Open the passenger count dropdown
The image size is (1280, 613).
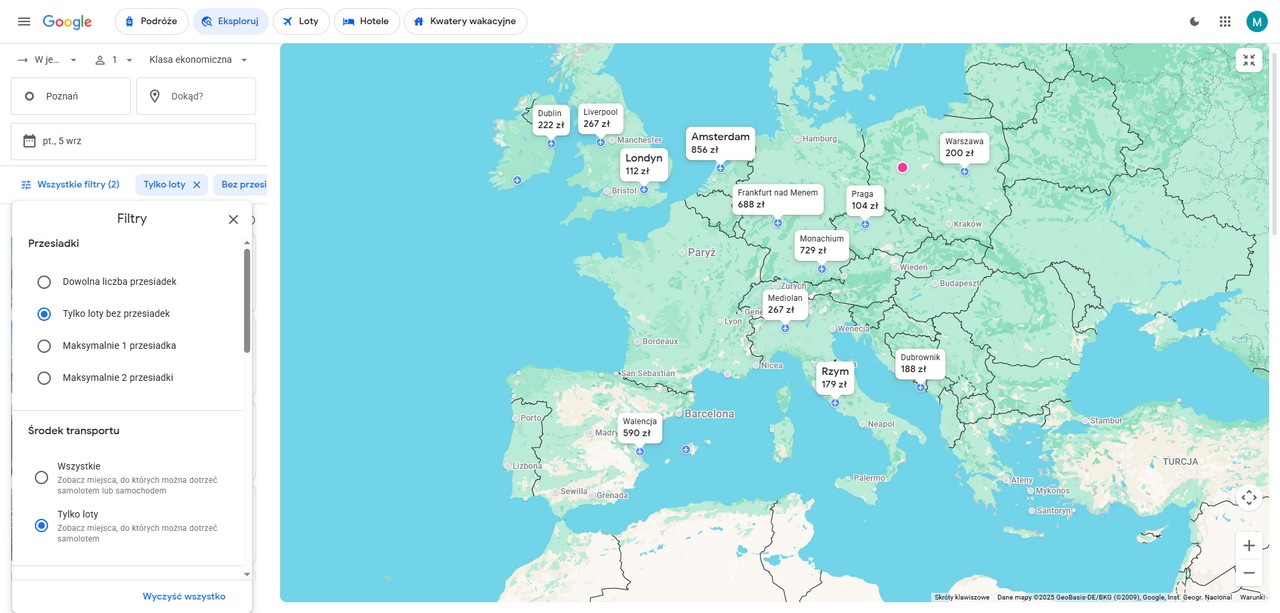pos(114,60)
